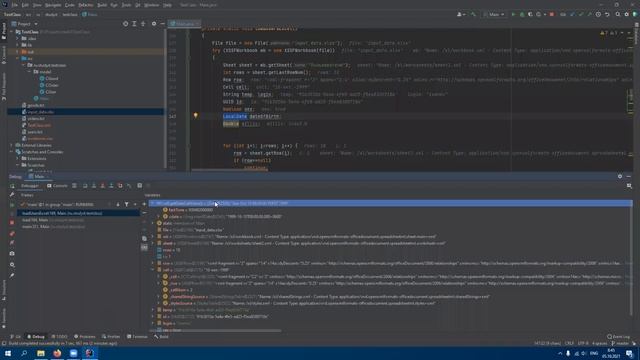Image resolution: width=640 pixels, height=360 pixels.
Task: Select the main:311, Main stack frame
Action: 53,227
